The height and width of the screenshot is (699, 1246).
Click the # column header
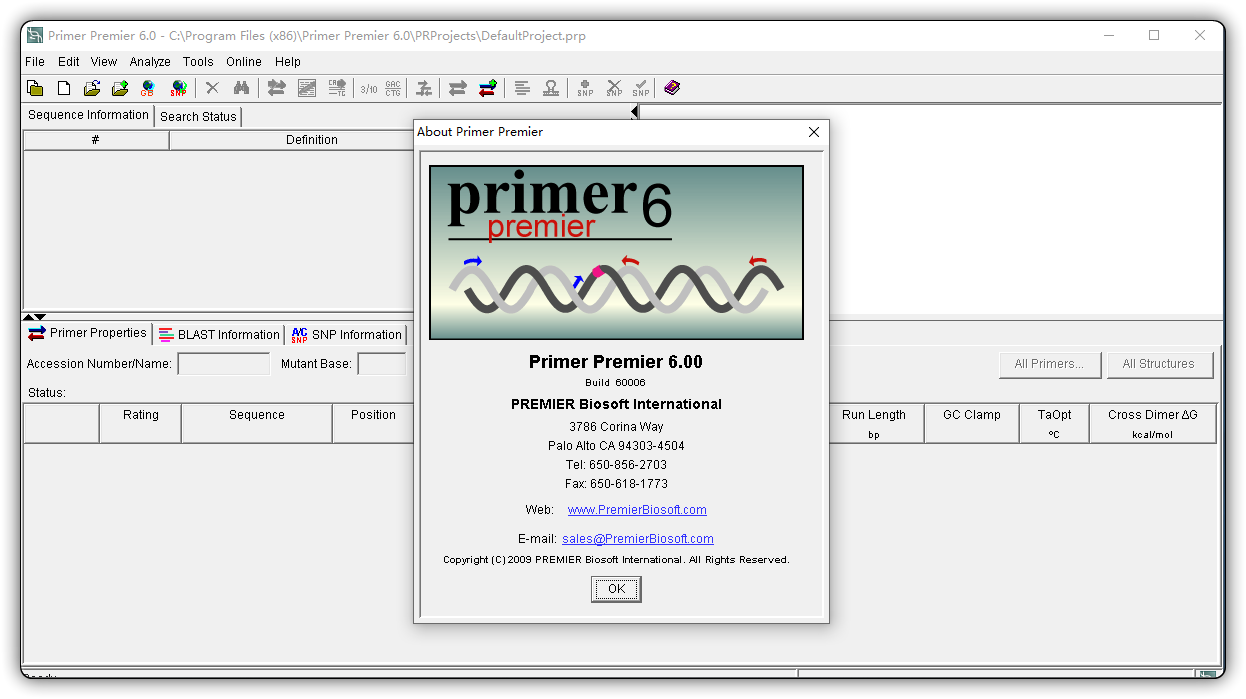[96, 140]
